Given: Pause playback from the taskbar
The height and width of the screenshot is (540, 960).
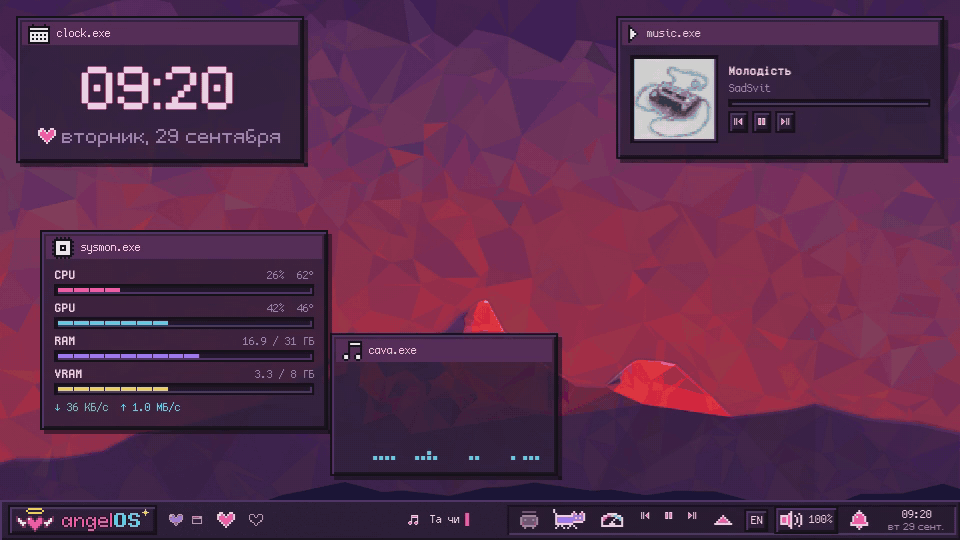Looking at the screenshot, I should point(669,516).
